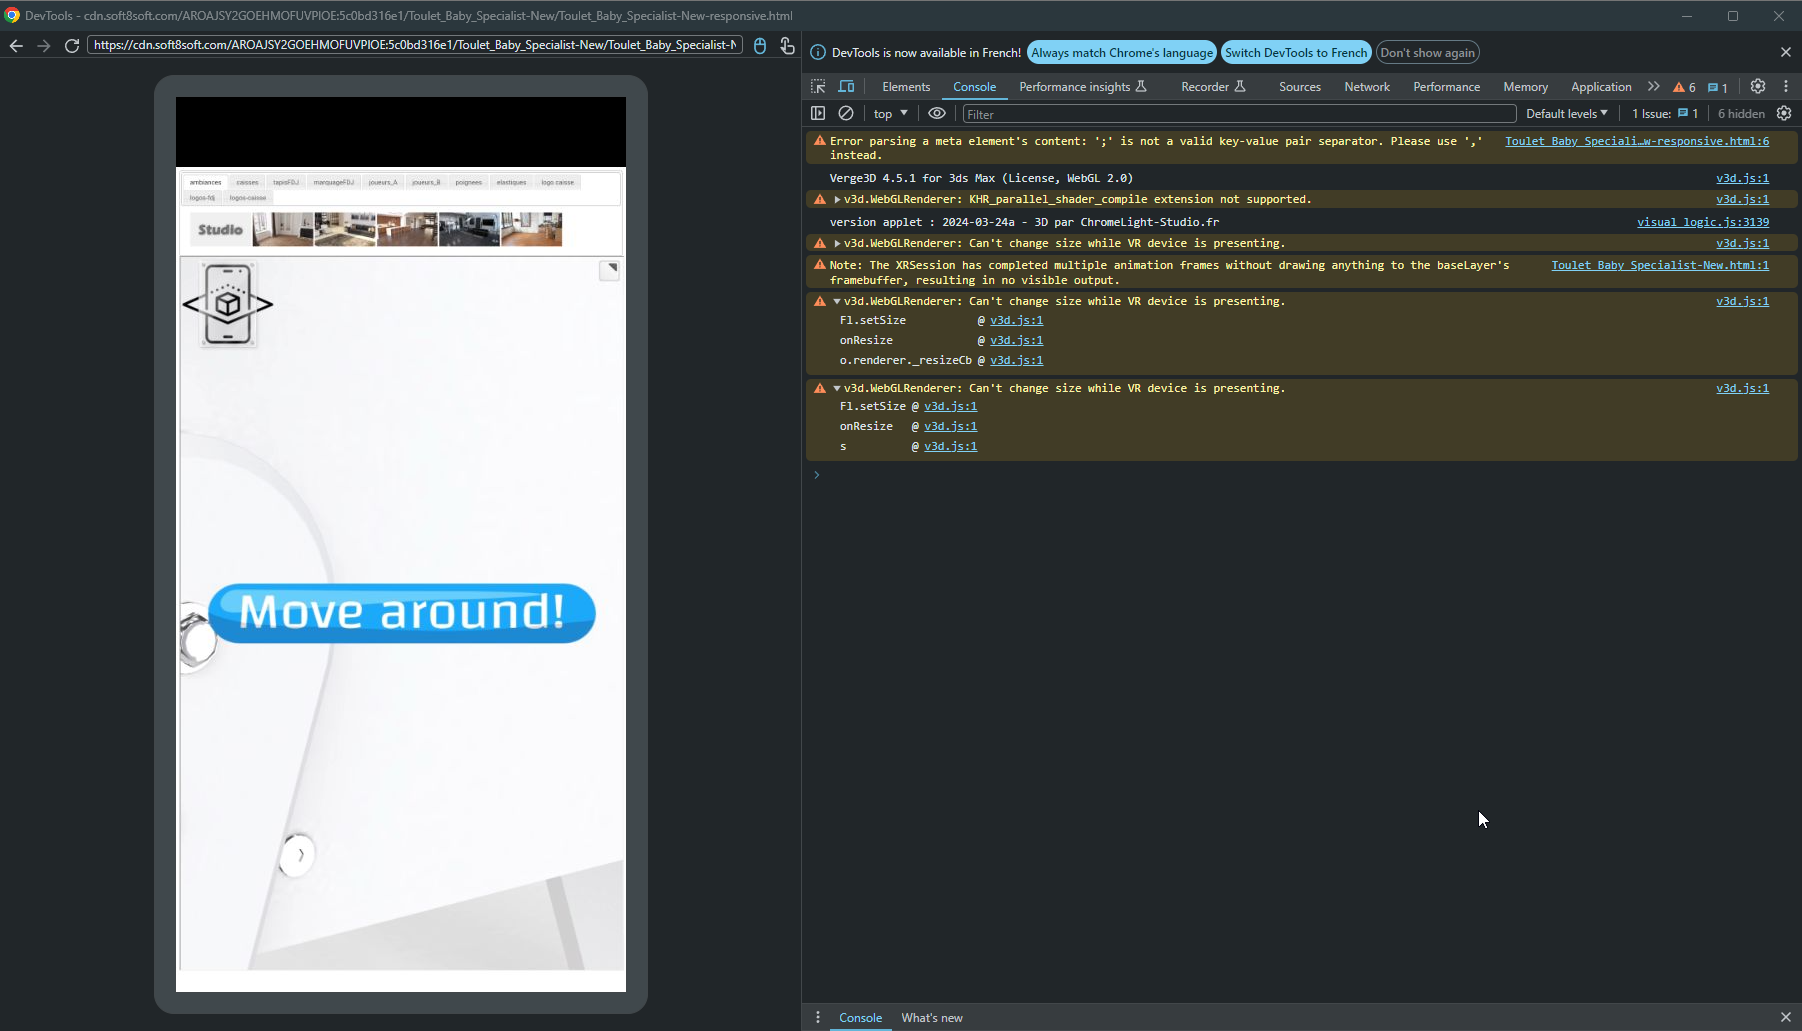
Task: Expand the KHR_parallel_shader_compile warning triangle
Action: pos(837,199)
